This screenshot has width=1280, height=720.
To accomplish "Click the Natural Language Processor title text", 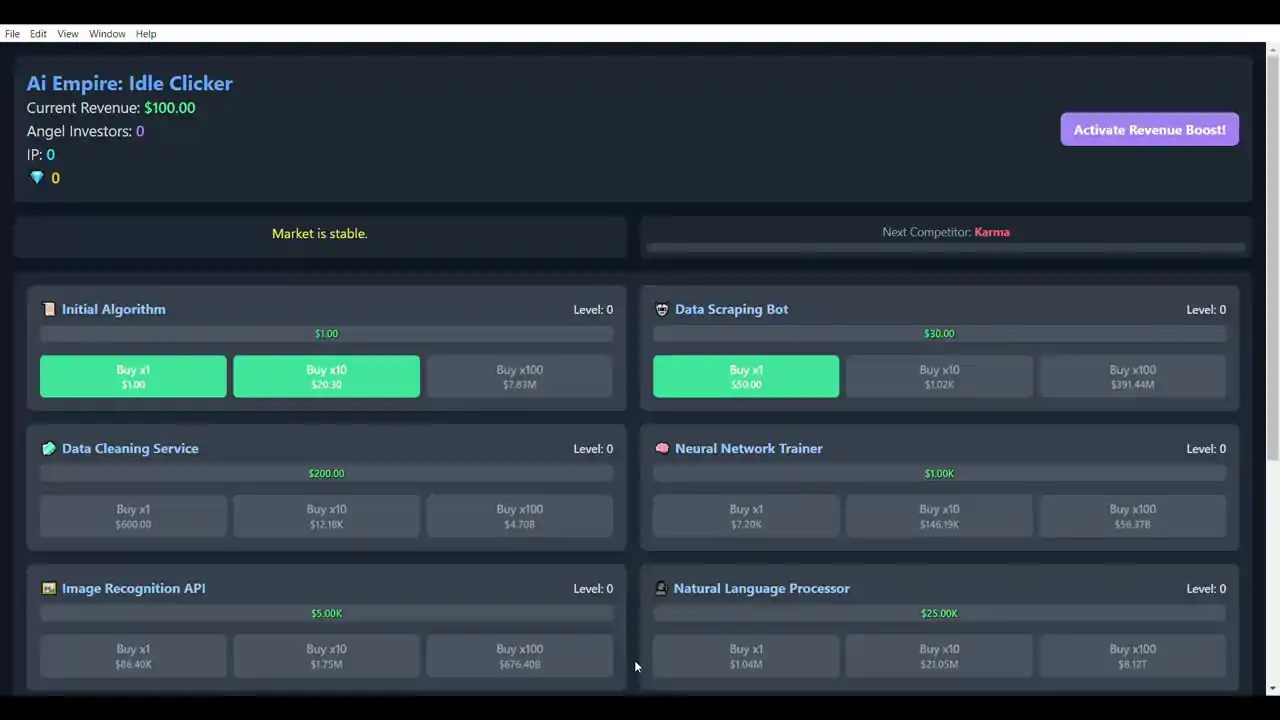I will pos(762,588).
